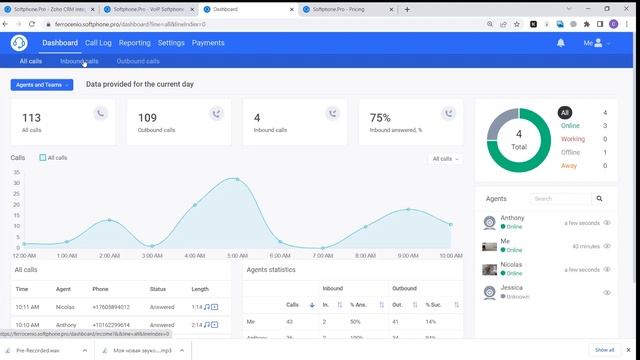
Task: Open the Pre-Recorded.wav download
Action: coord(38,351)
